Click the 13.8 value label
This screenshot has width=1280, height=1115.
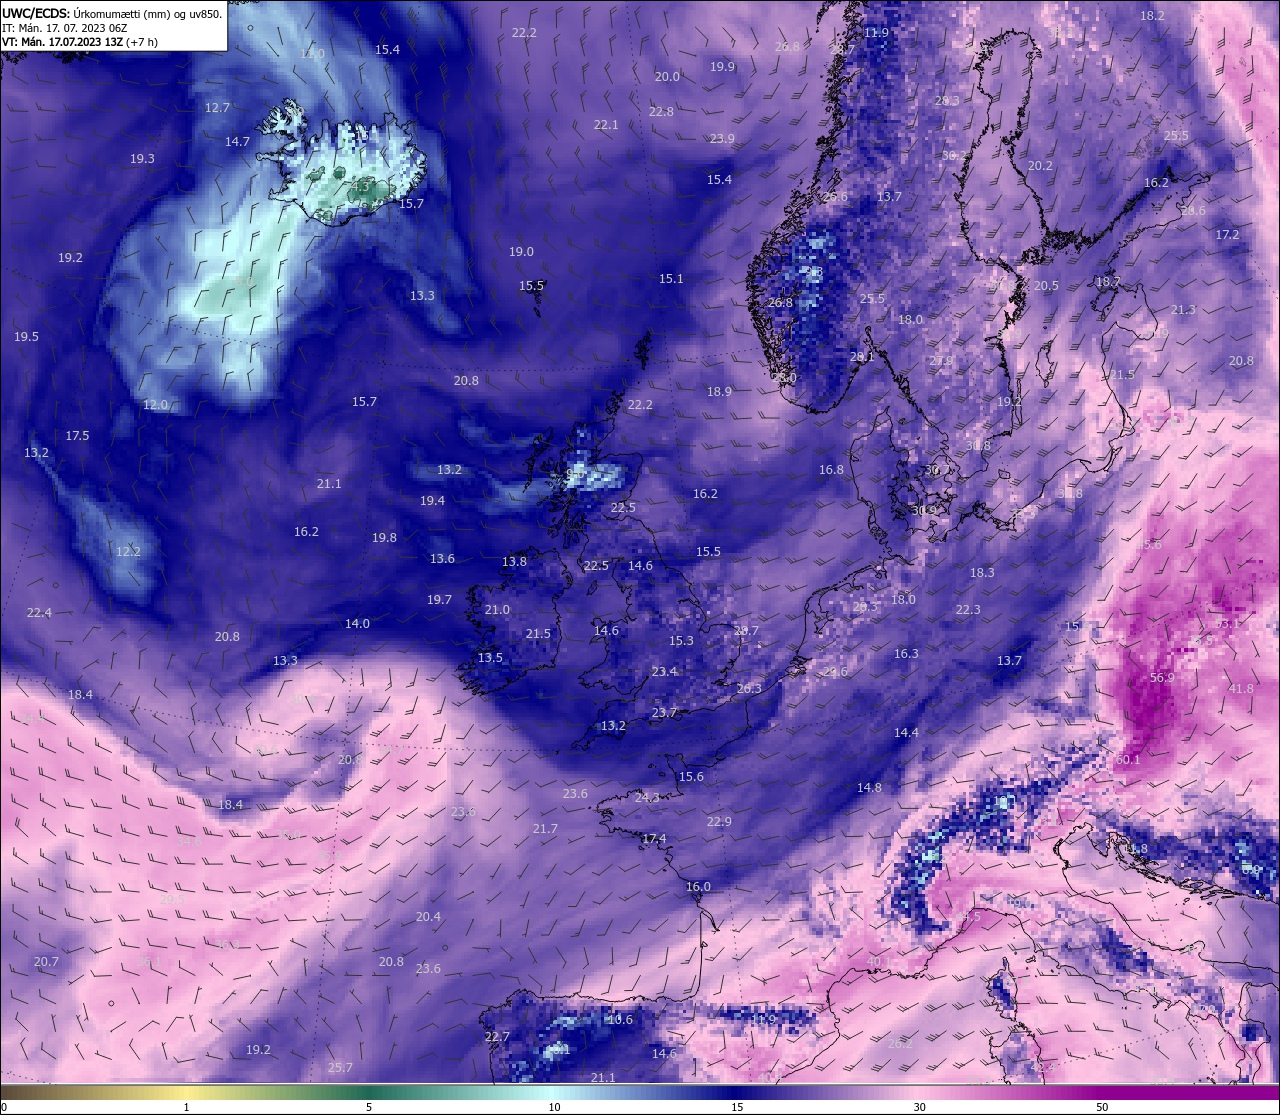[514, 562]
